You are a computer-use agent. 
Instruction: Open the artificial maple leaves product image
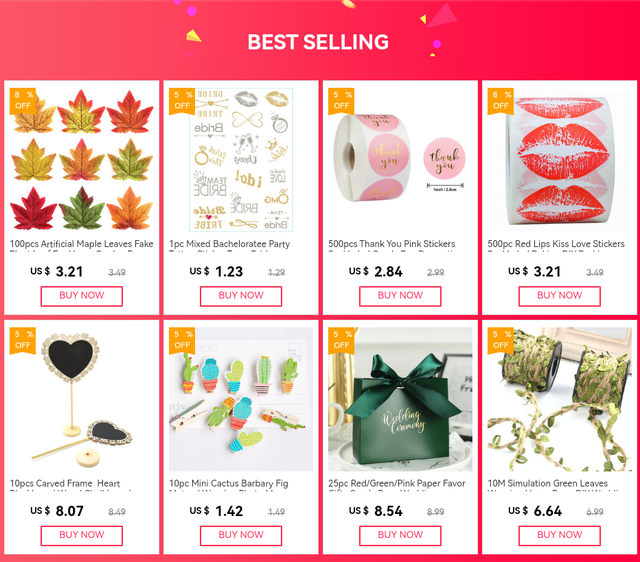(x=82, y=160)
